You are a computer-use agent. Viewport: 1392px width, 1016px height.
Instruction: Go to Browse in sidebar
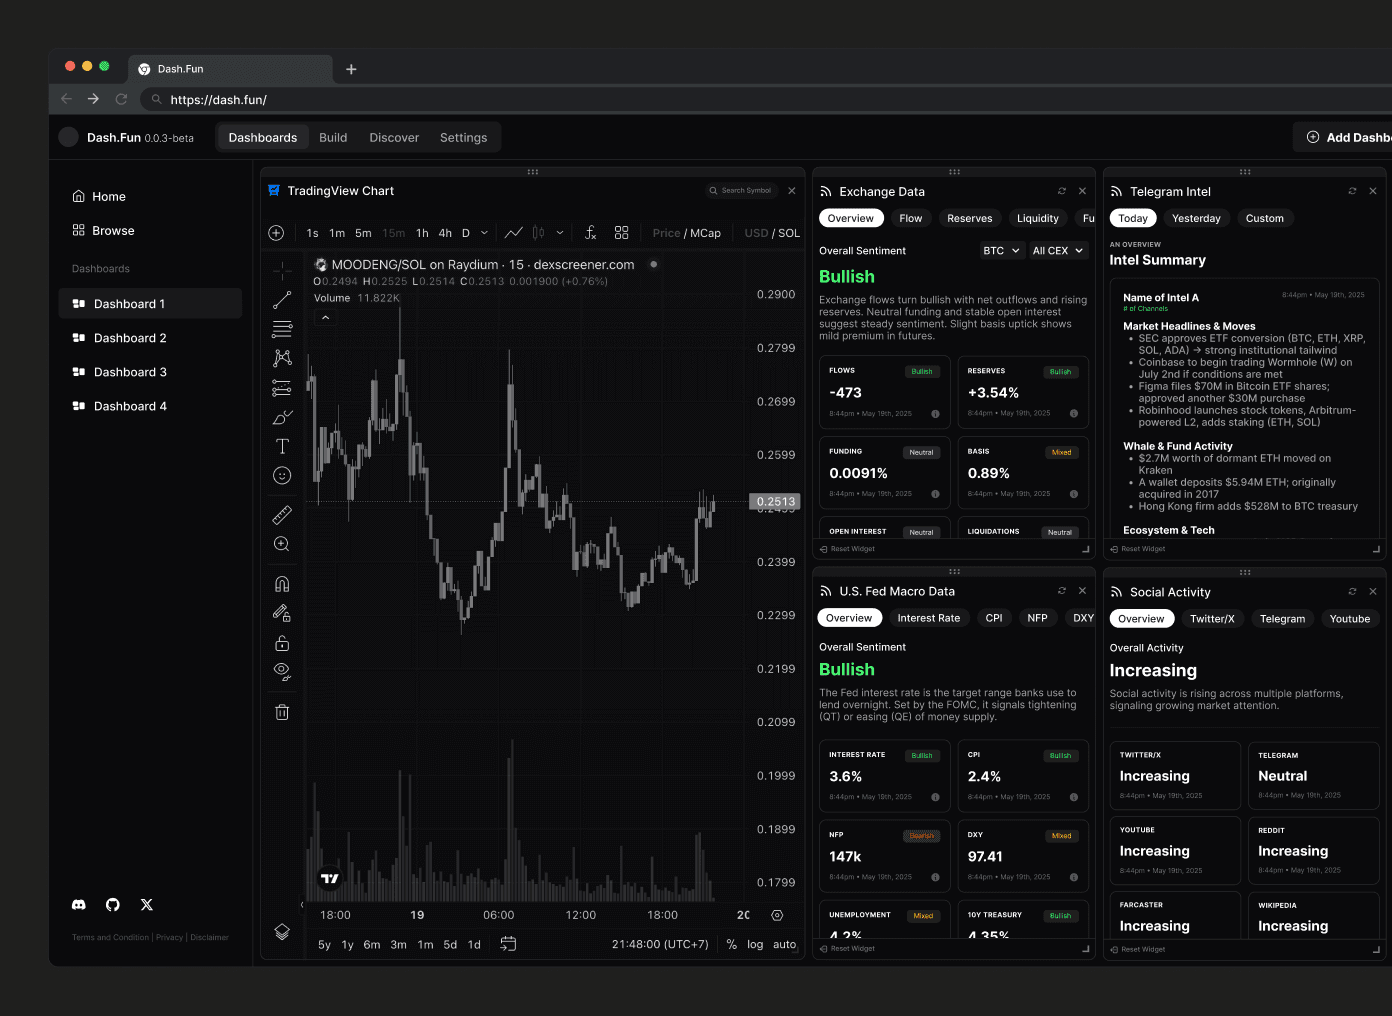pos(150,231)
